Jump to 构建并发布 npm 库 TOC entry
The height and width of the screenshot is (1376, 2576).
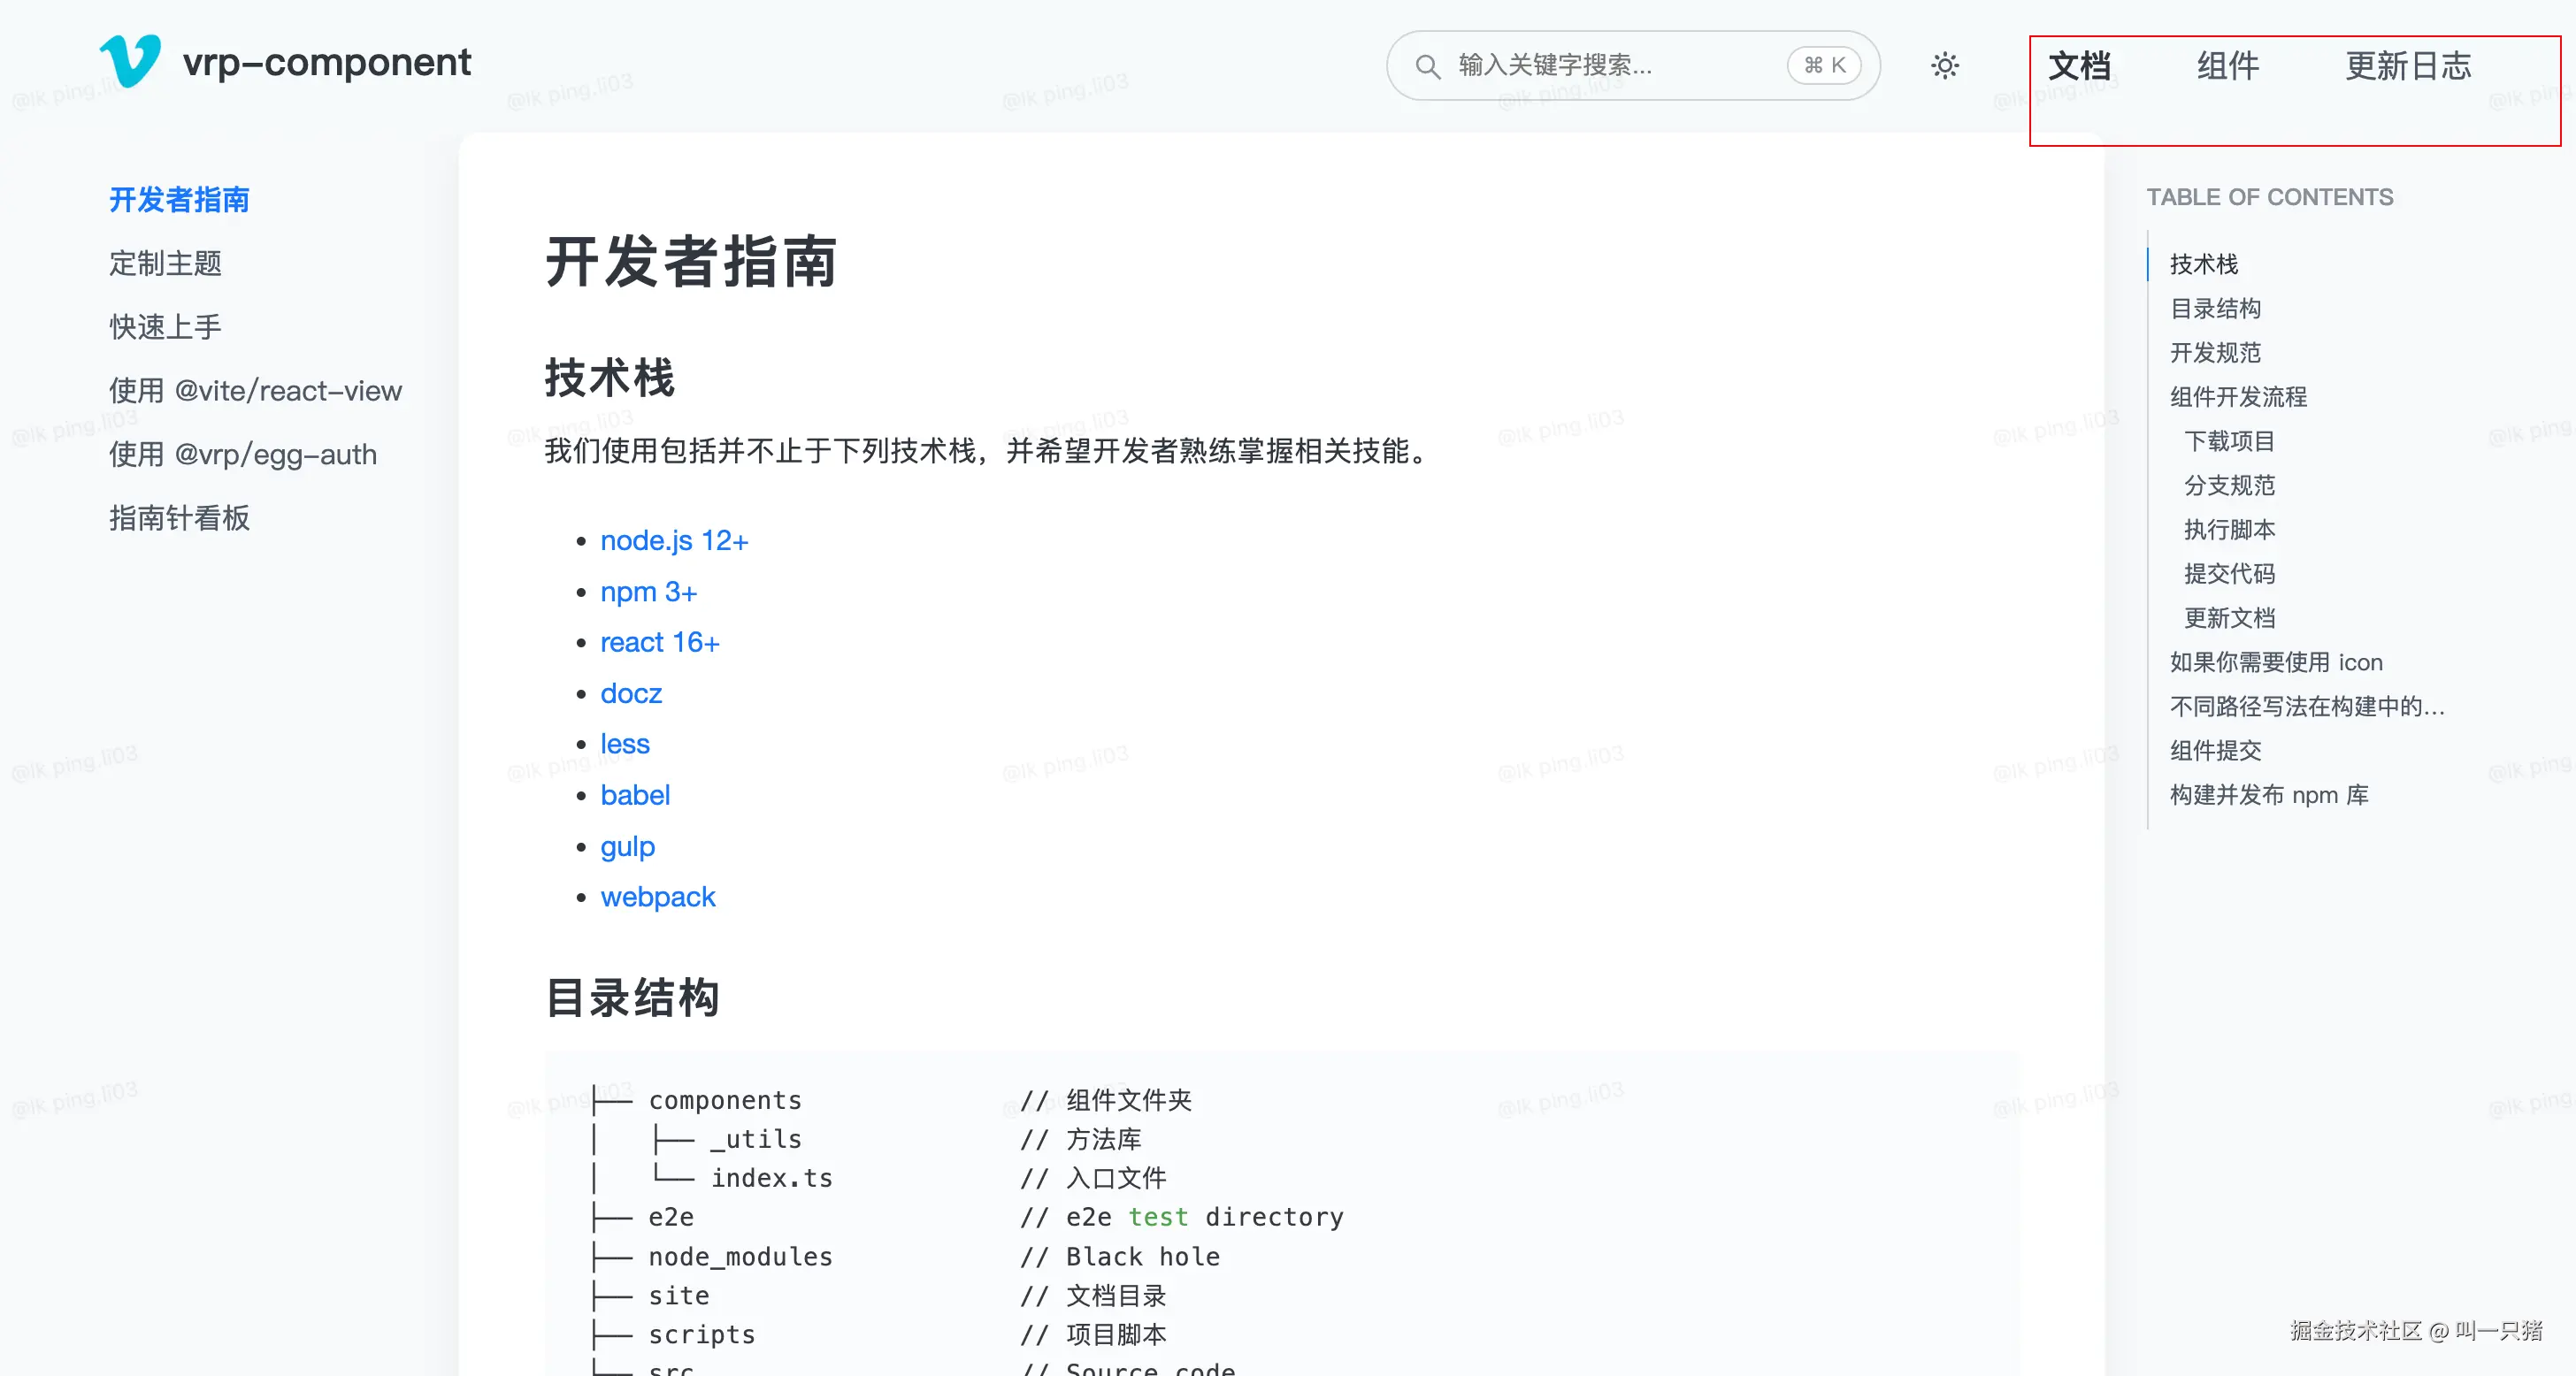(2268, 795)
